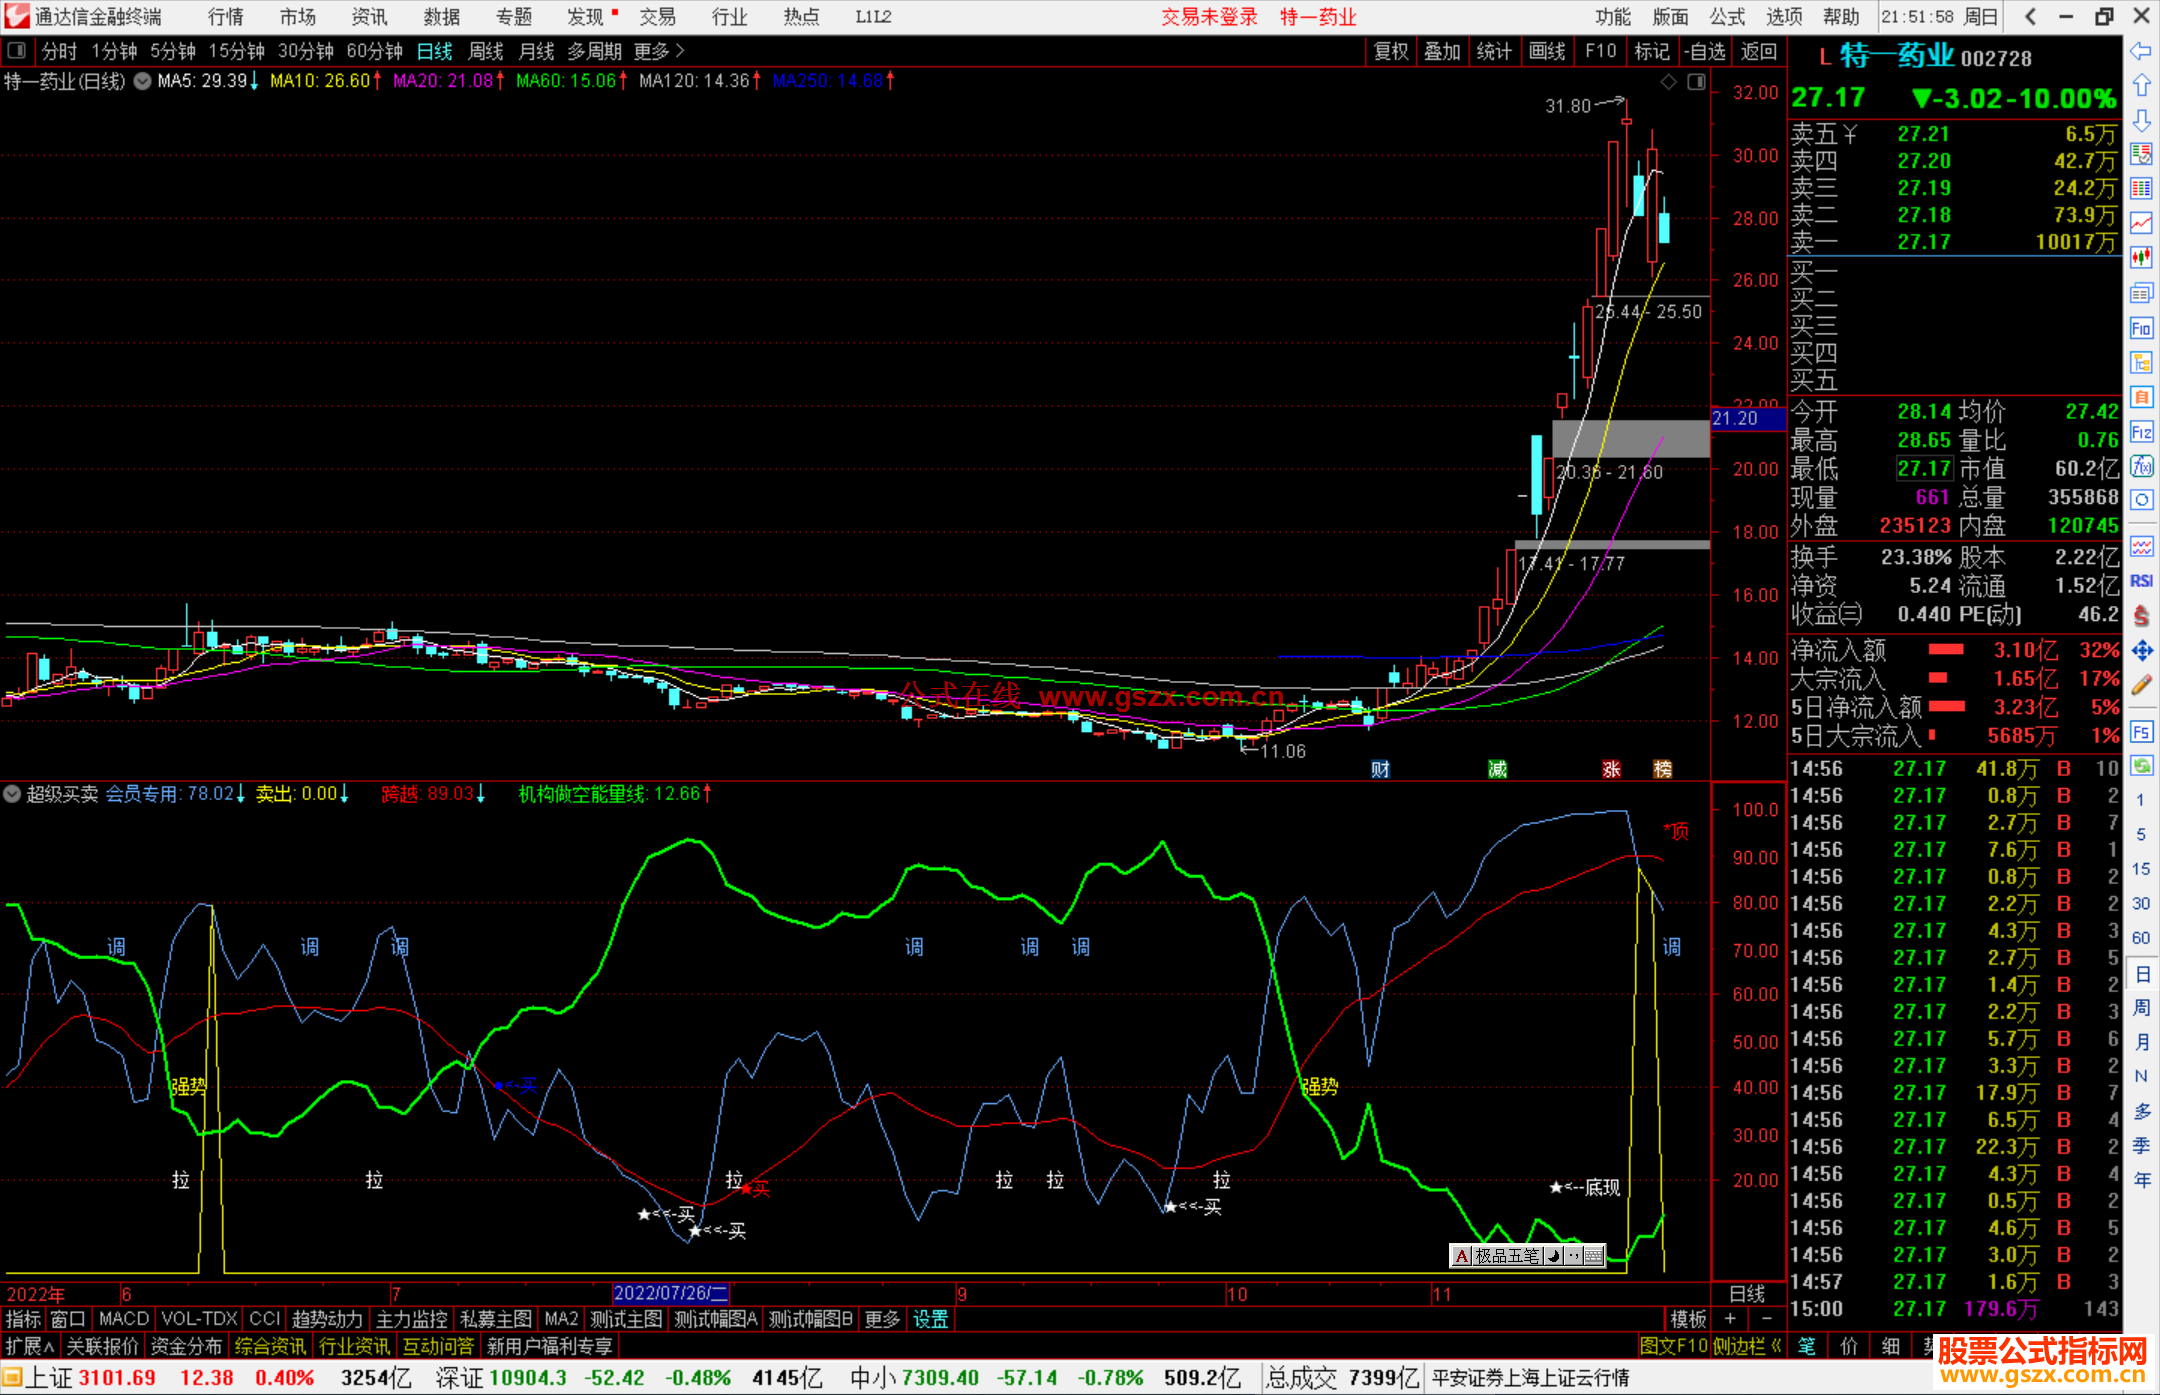Click the RSI indicator sidebar icon

pyautogui.click(x=2141, y=581)
